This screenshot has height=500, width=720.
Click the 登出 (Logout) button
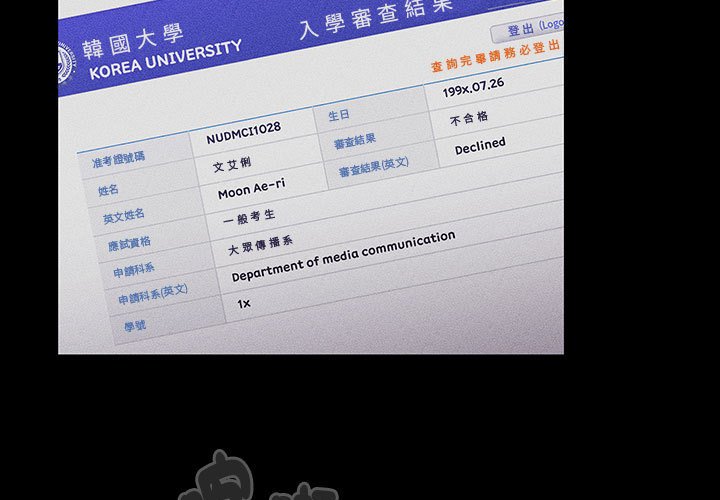(x=528, y=29)
